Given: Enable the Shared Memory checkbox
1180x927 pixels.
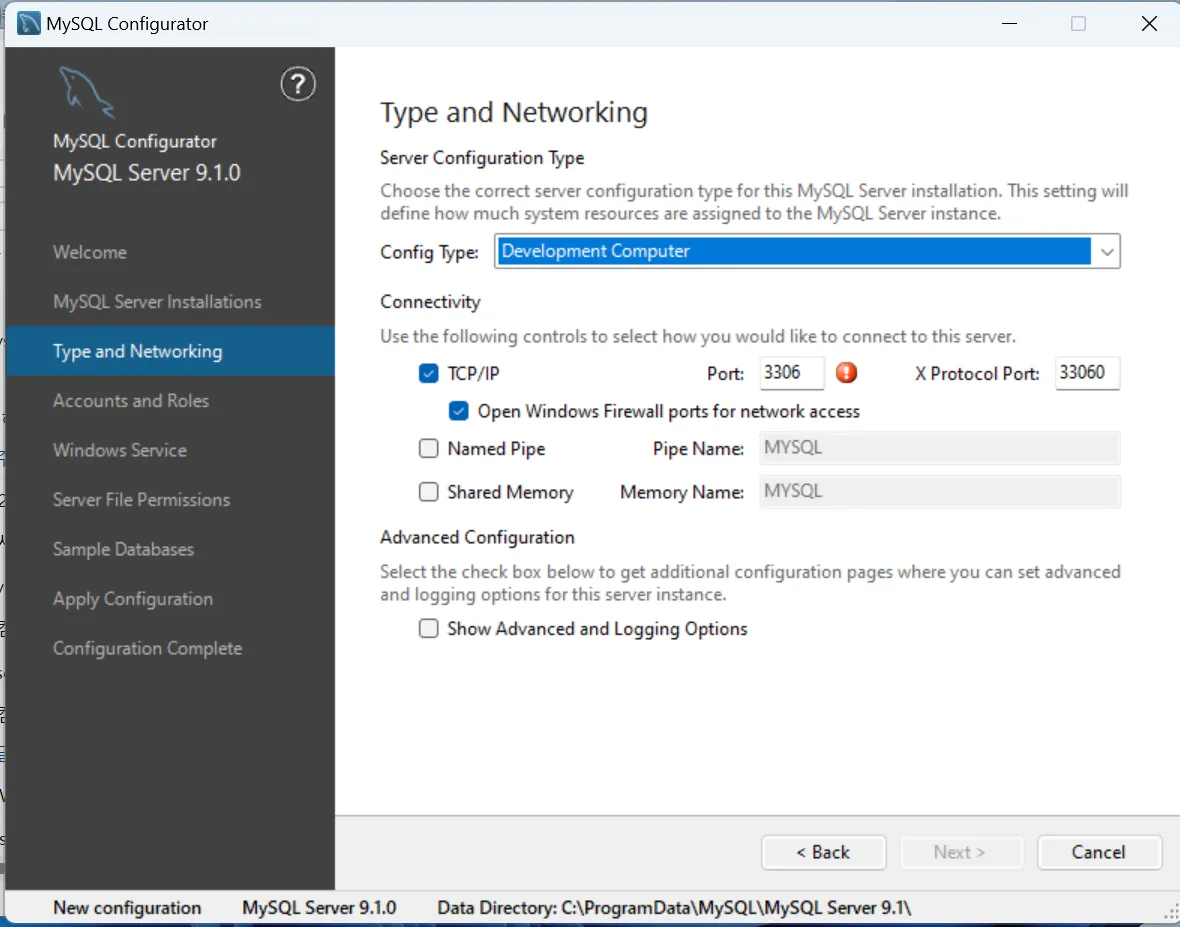Looking at the screenshot, I should click(x=428, y=491).
